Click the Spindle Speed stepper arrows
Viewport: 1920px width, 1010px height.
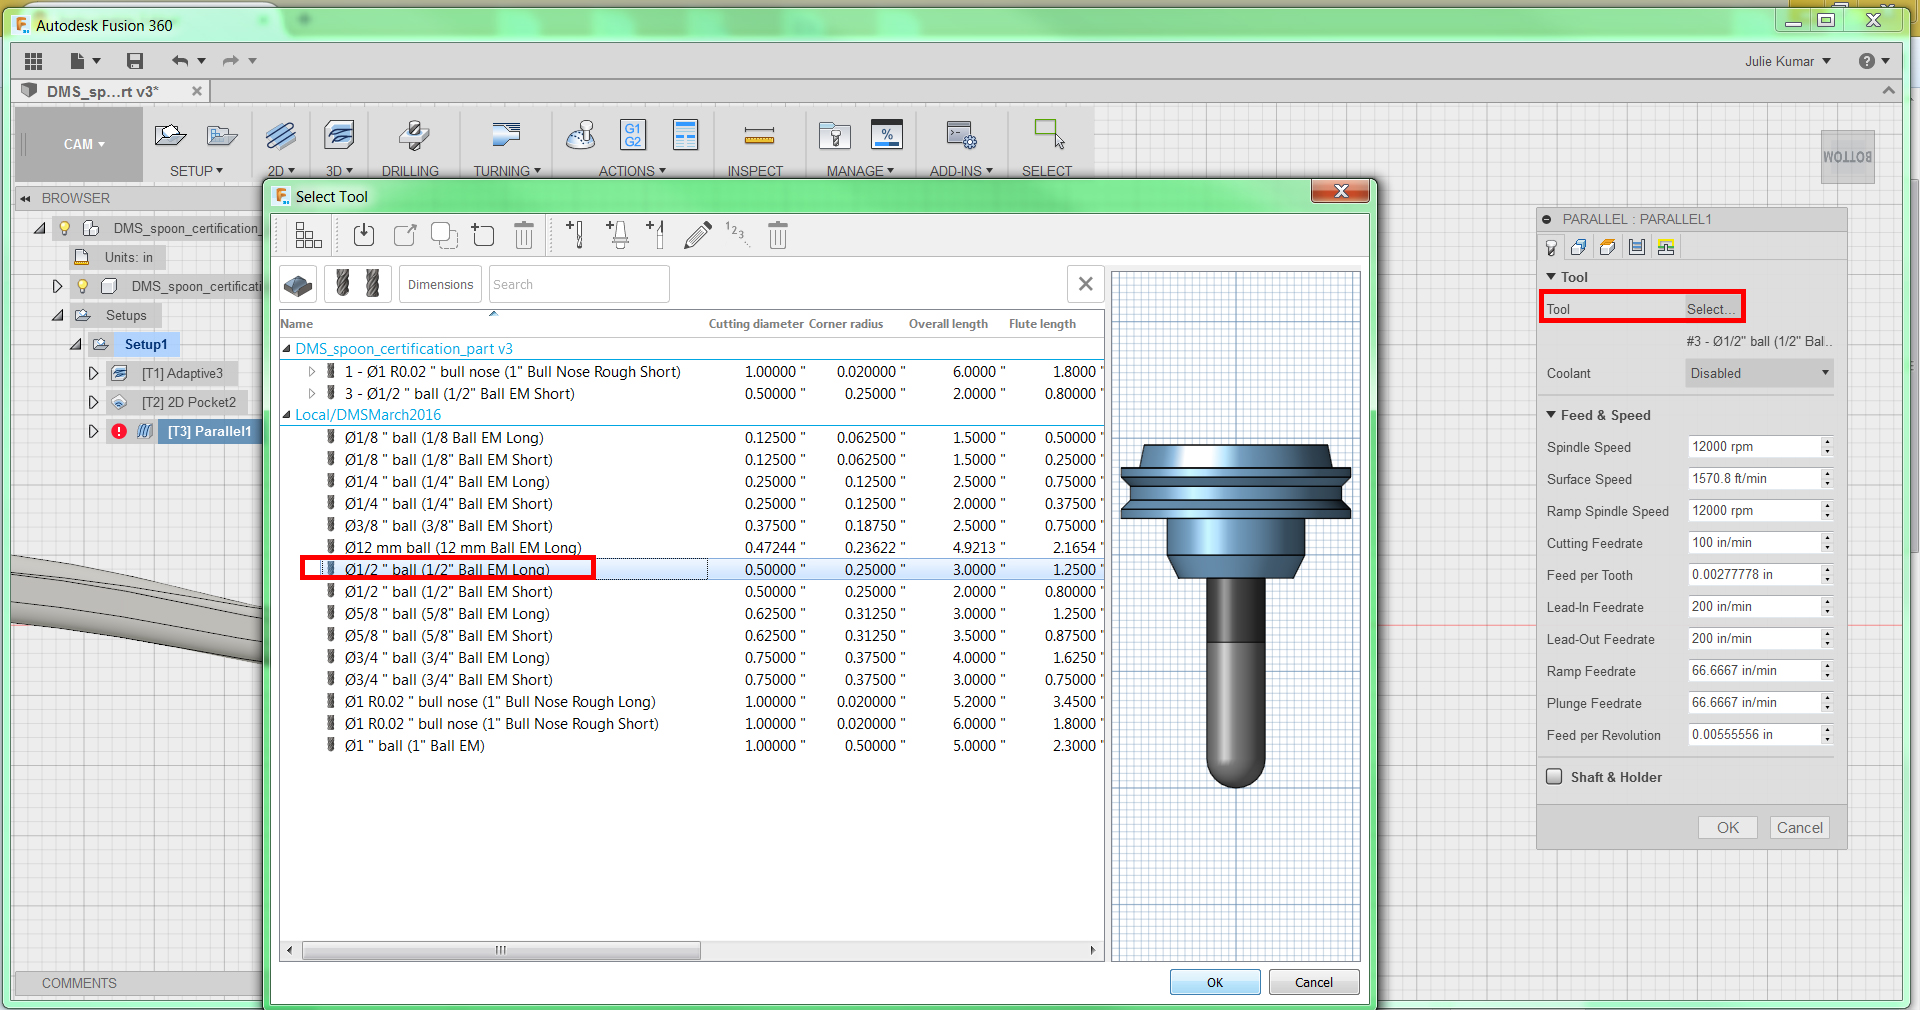1827,446
